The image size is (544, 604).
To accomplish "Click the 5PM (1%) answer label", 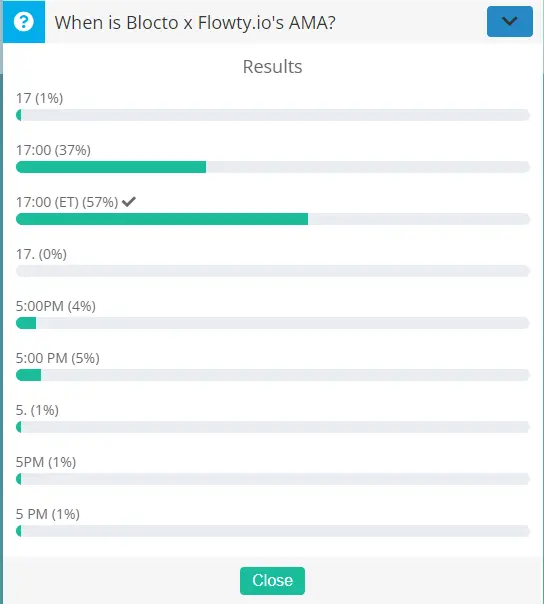I will pos(46,462).
